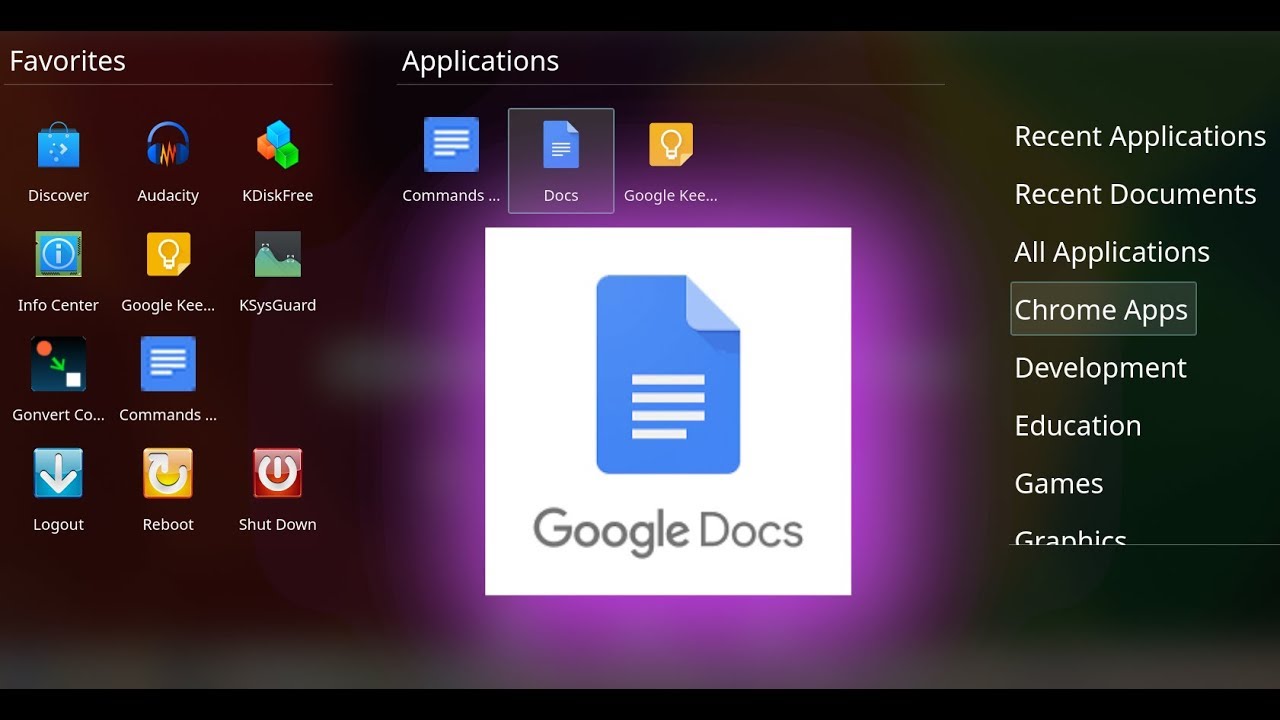Click the Applications heading
The height and width of the screenshot is (720, 1280).
tap(480, 61)
